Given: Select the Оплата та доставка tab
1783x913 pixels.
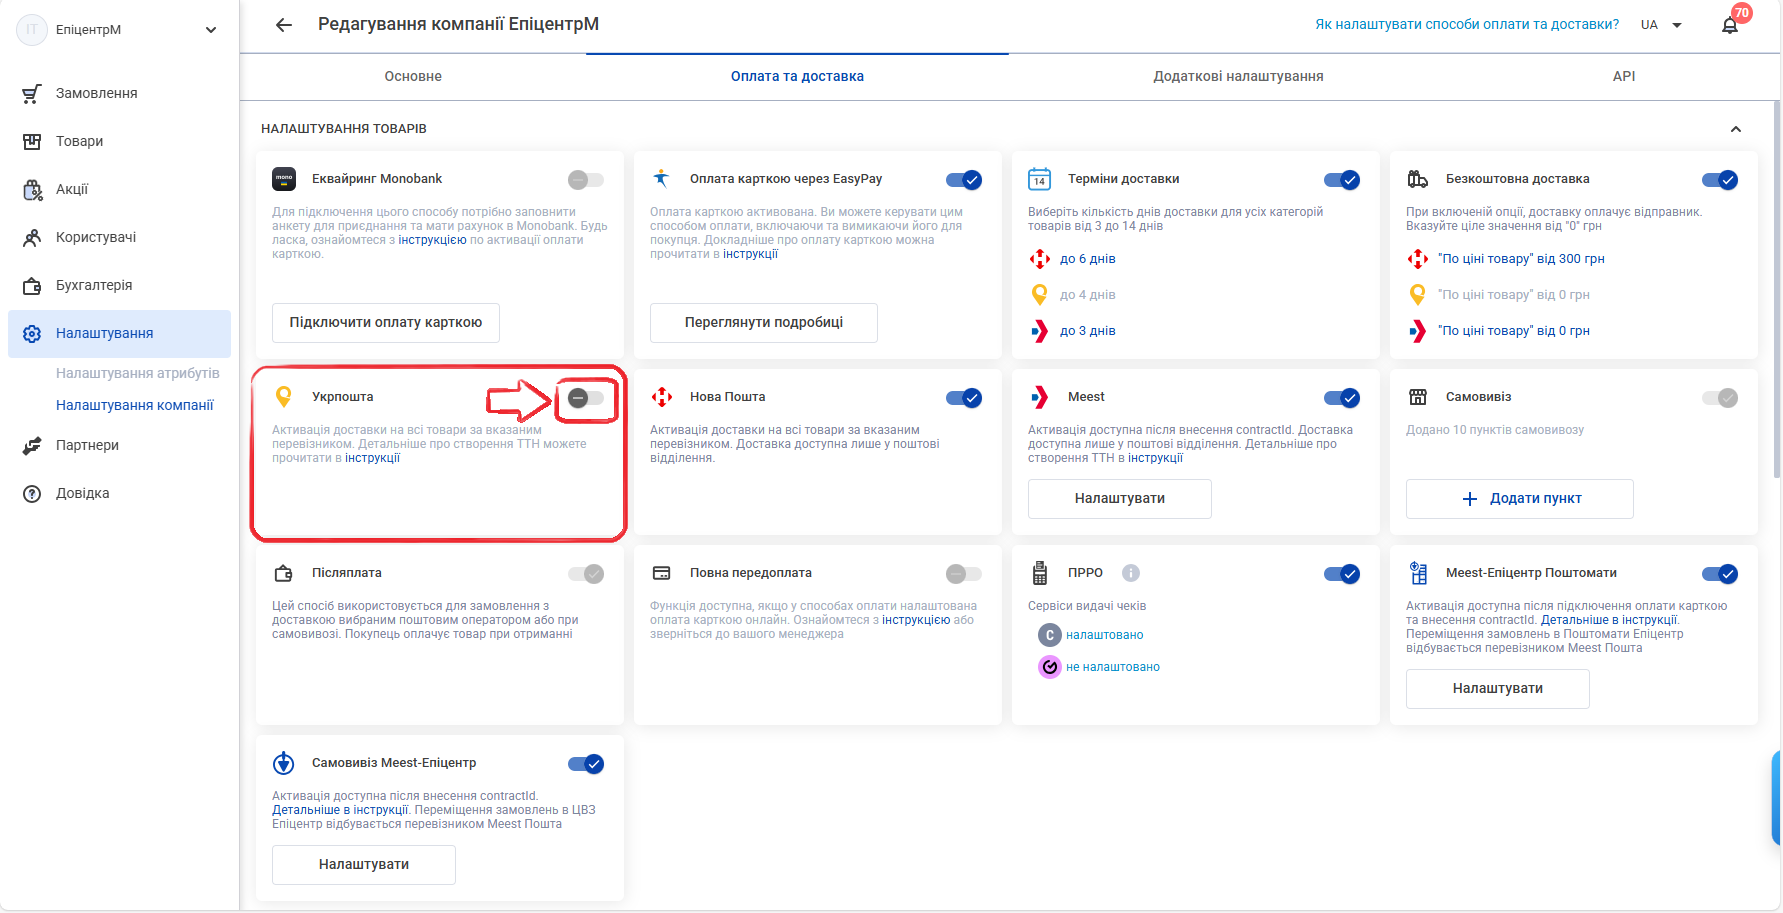Looking at the screenshot, I should coord(797,76).
